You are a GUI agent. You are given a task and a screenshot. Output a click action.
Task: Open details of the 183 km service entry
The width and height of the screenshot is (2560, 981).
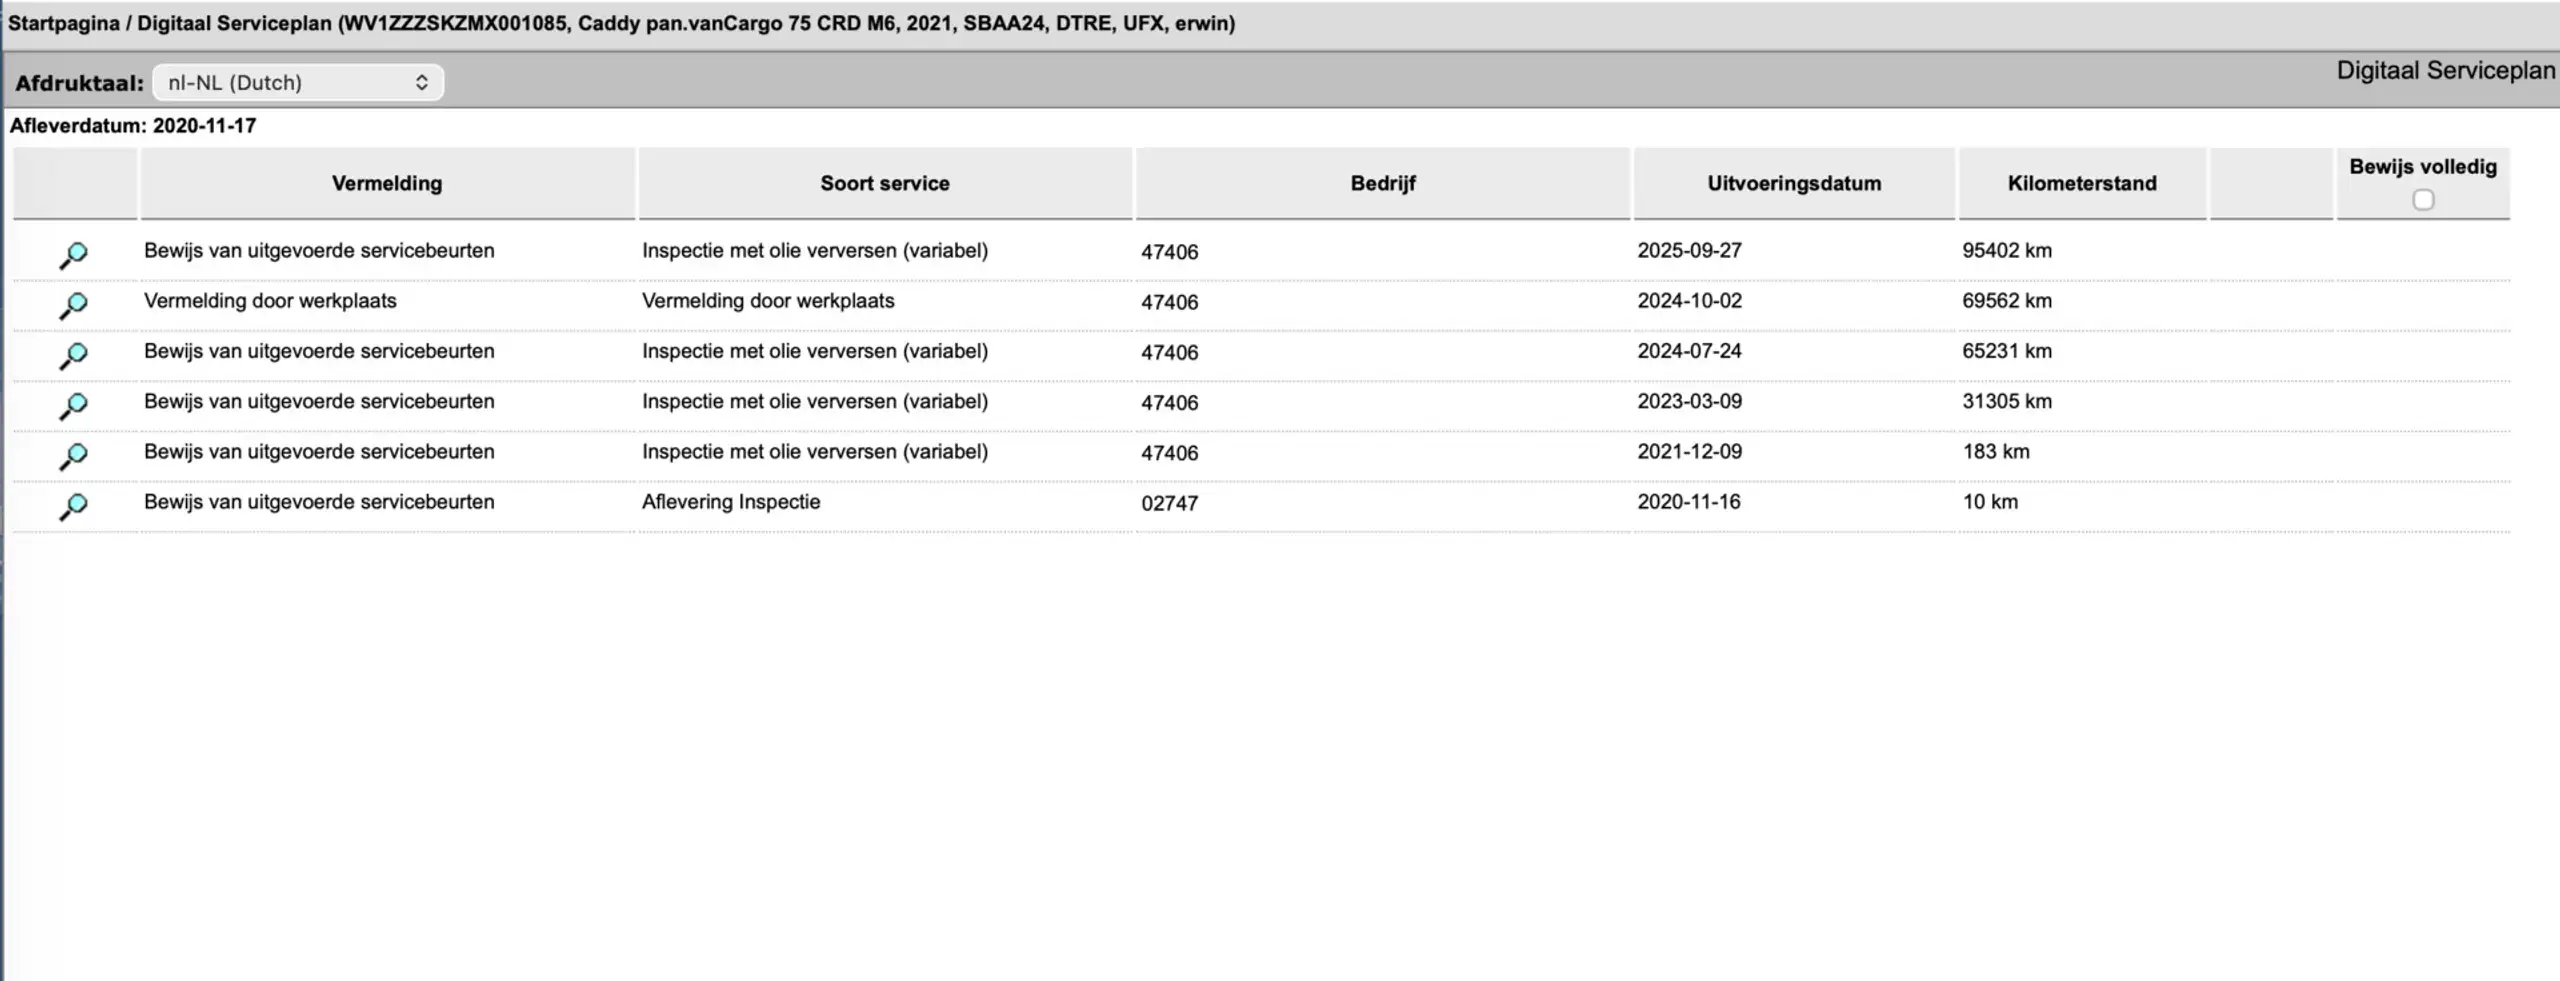(73, 456)
